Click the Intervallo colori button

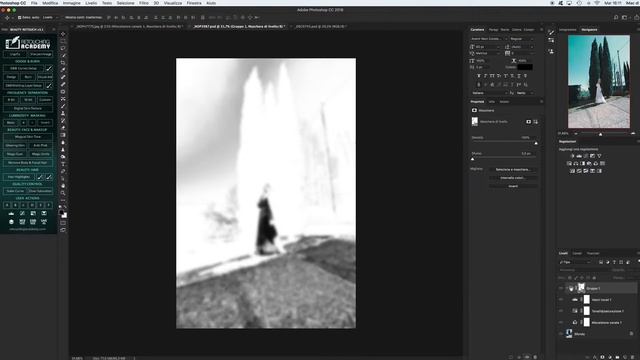click(513, 178)
